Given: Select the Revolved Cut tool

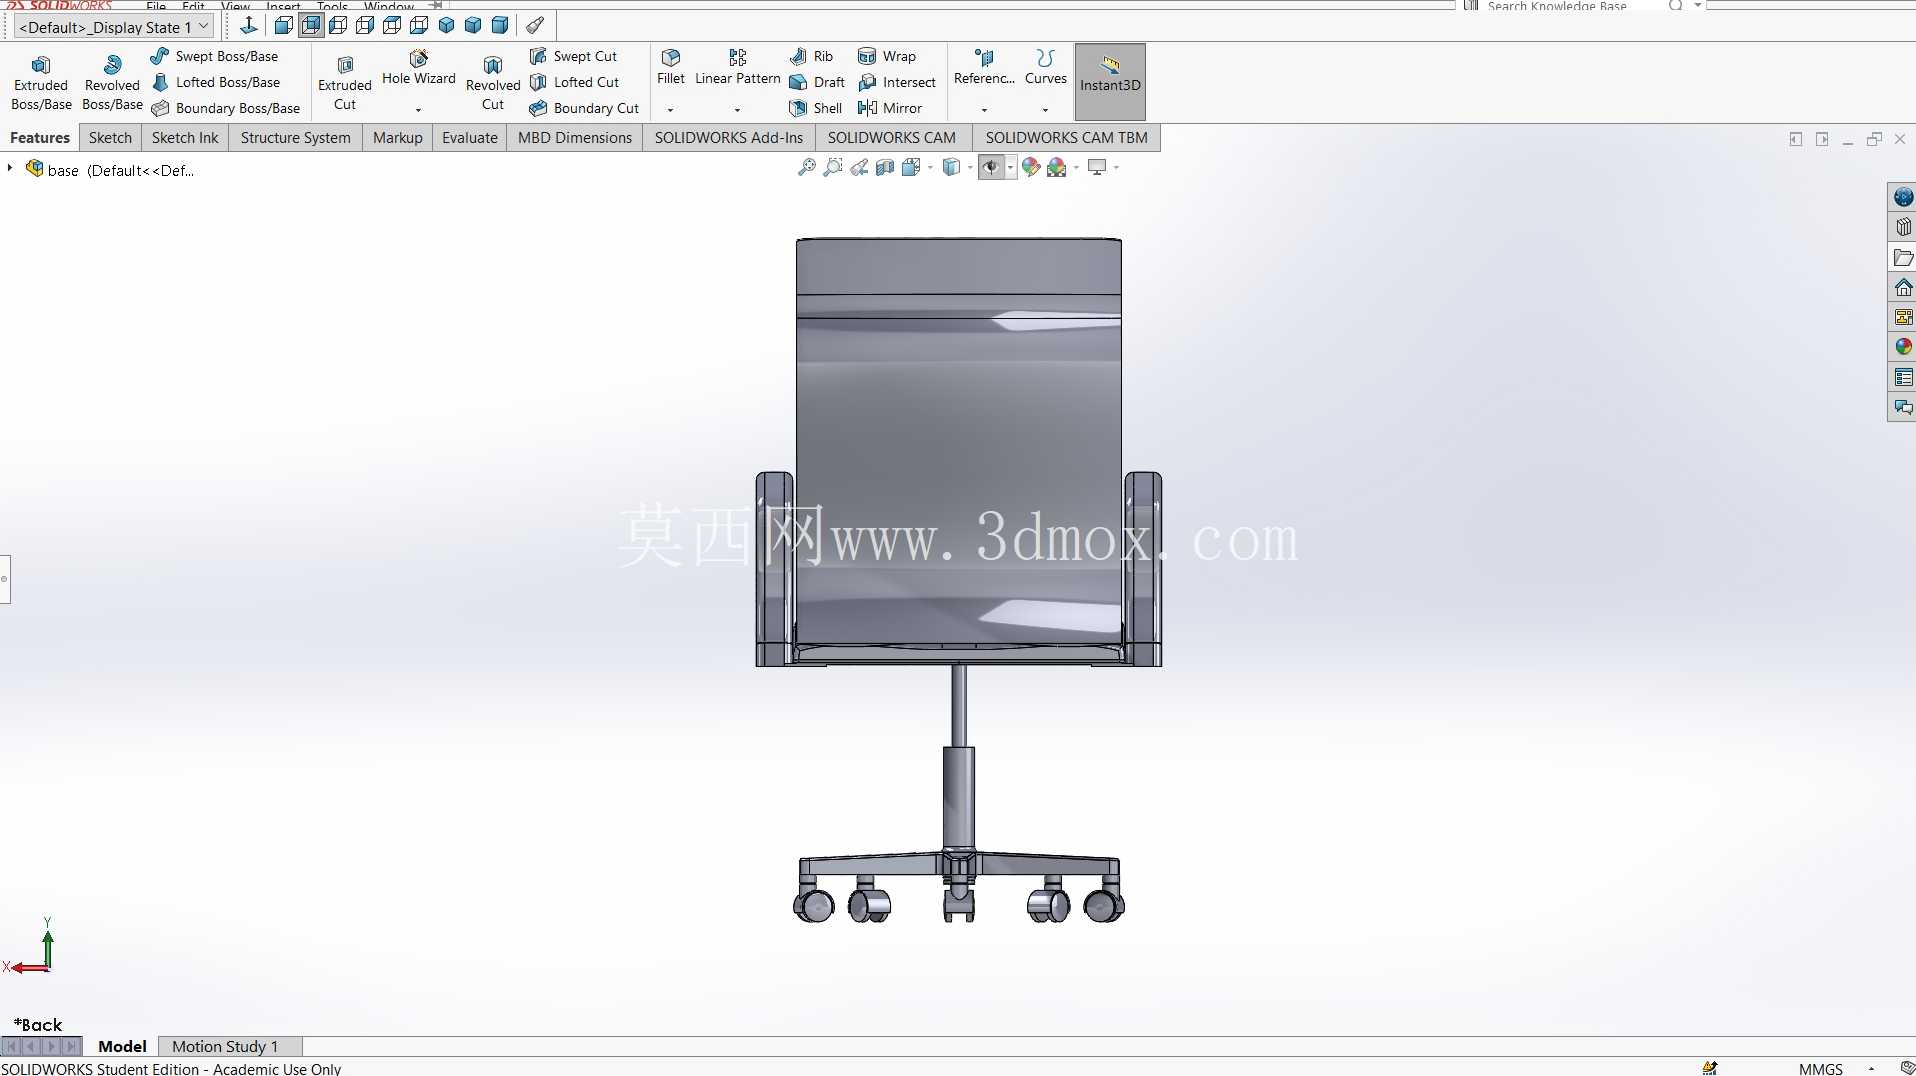Looking at the screenshot, I should tap(493, 82).
